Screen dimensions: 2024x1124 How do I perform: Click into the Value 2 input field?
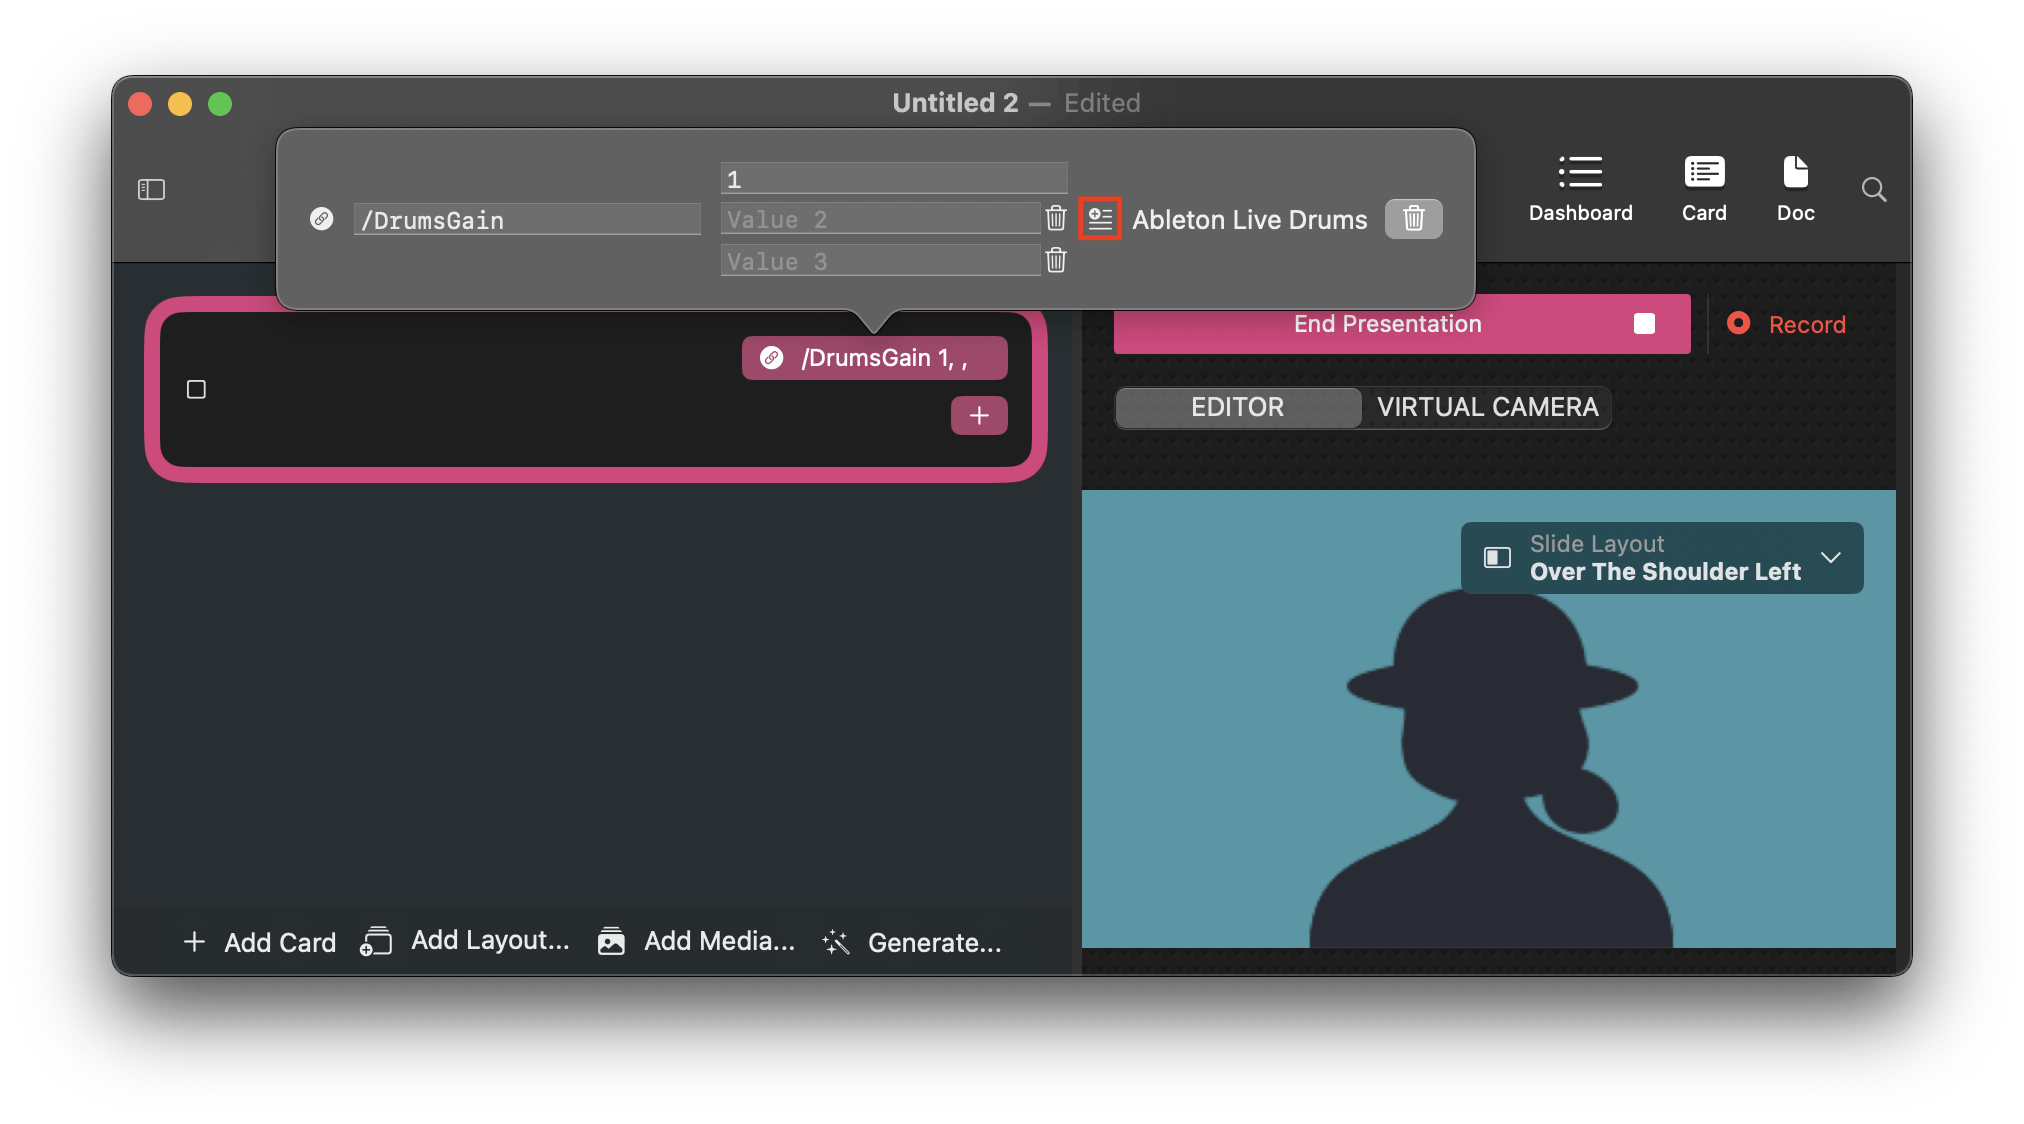(879, 219)
